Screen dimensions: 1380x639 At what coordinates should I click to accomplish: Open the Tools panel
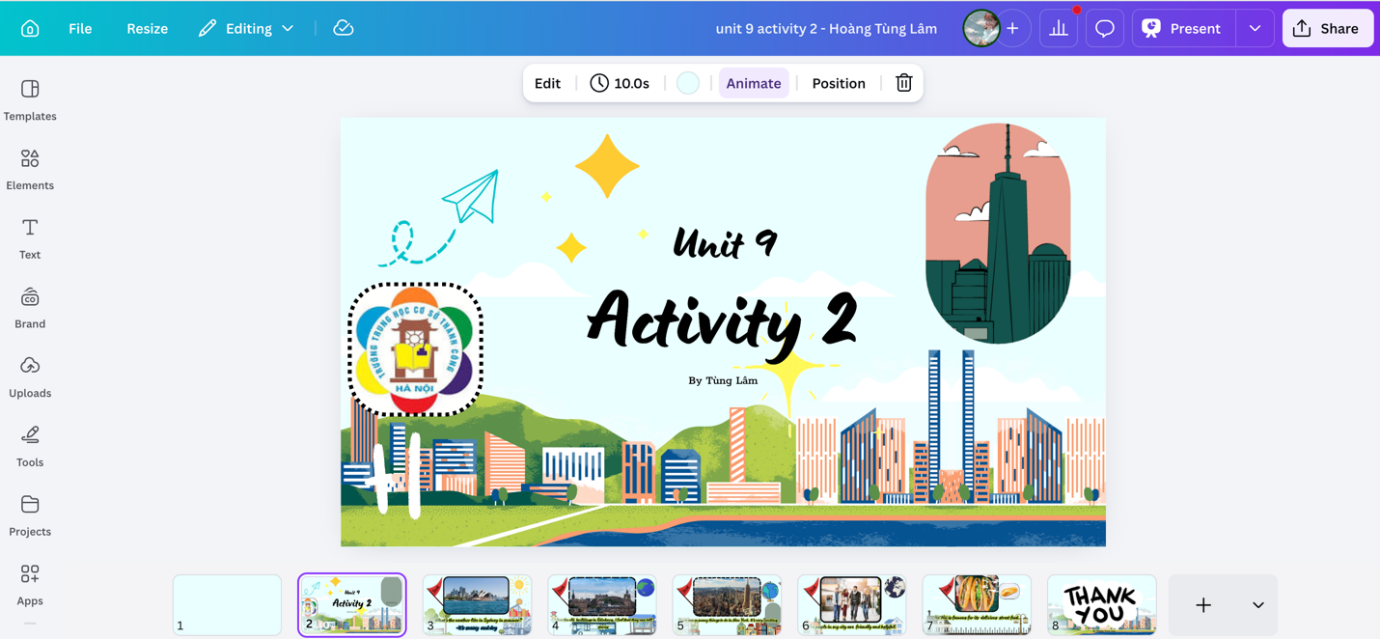tap(30, 445)
